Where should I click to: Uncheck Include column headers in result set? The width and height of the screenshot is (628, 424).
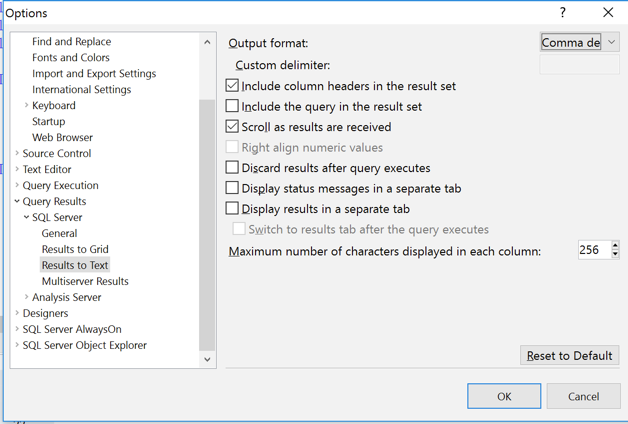[232, 86]
